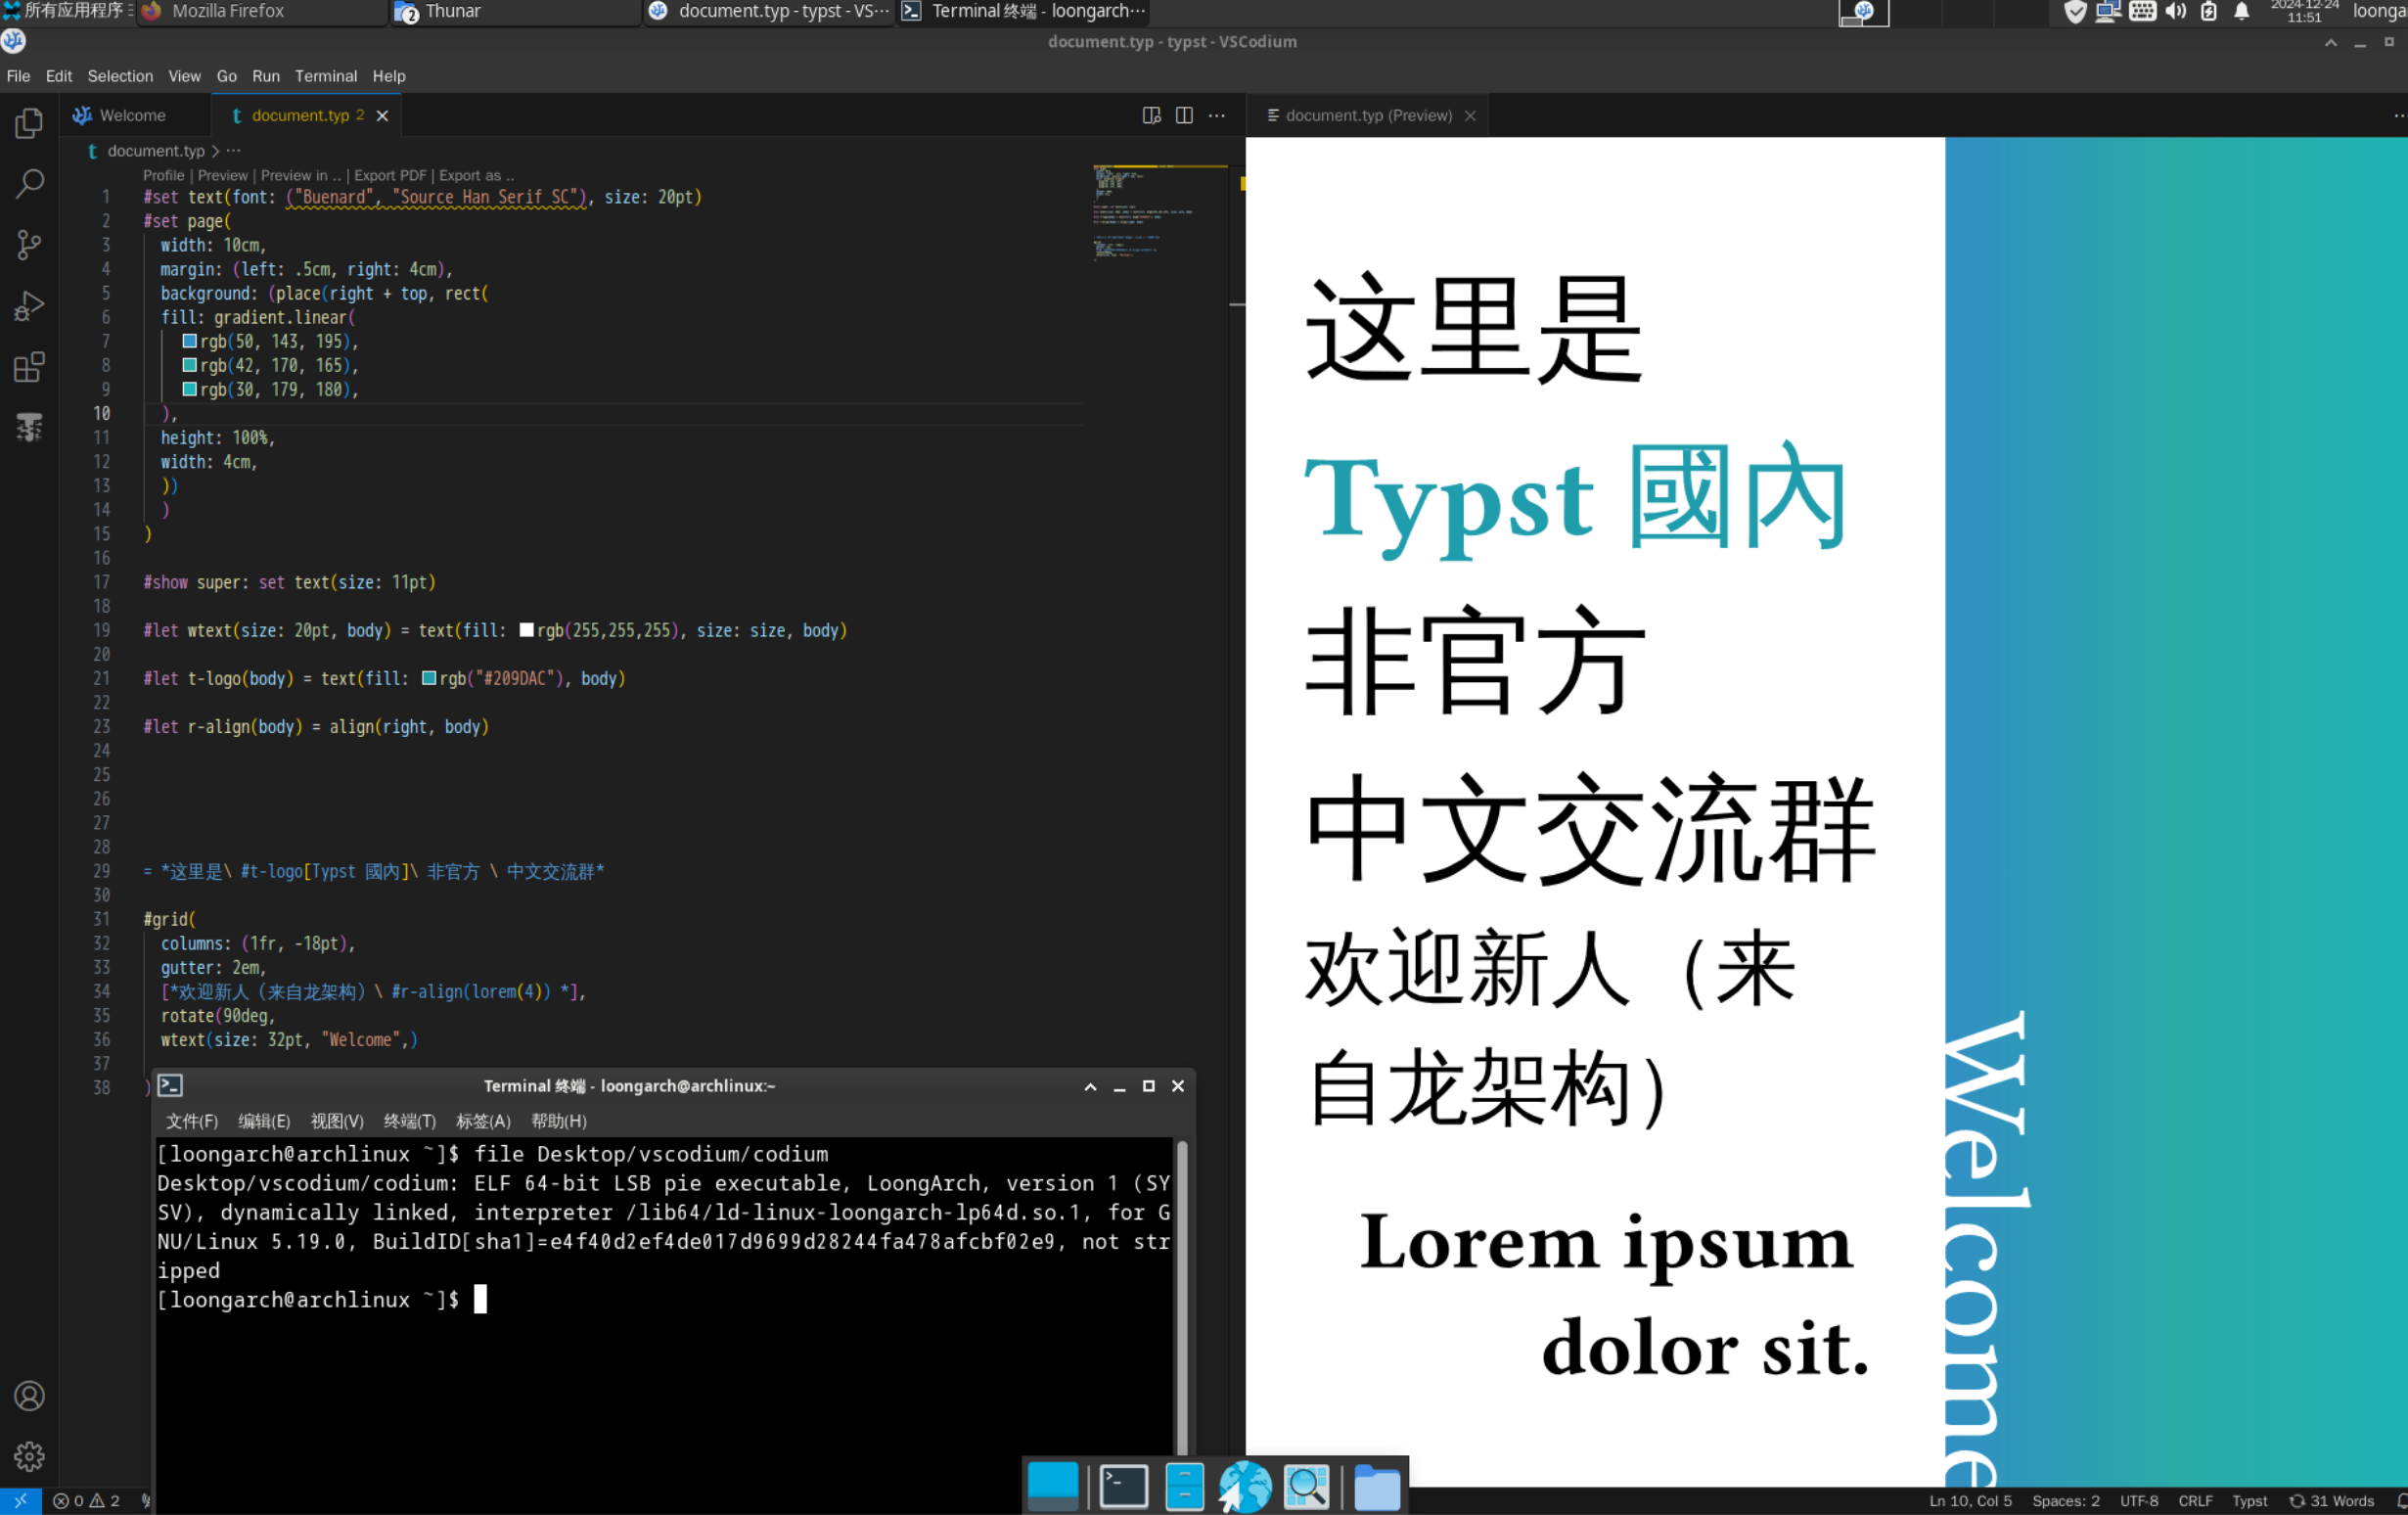
Task: Click the Ln 10, Col 5 cursor position
Action: pos(1970,1501)
